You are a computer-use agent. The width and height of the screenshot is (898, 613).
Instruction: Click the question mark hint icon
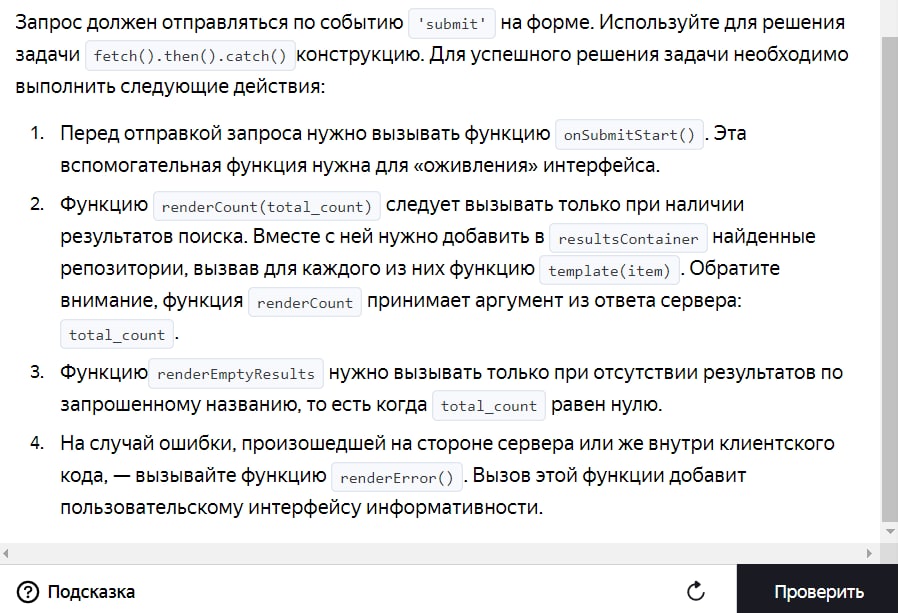27,591
